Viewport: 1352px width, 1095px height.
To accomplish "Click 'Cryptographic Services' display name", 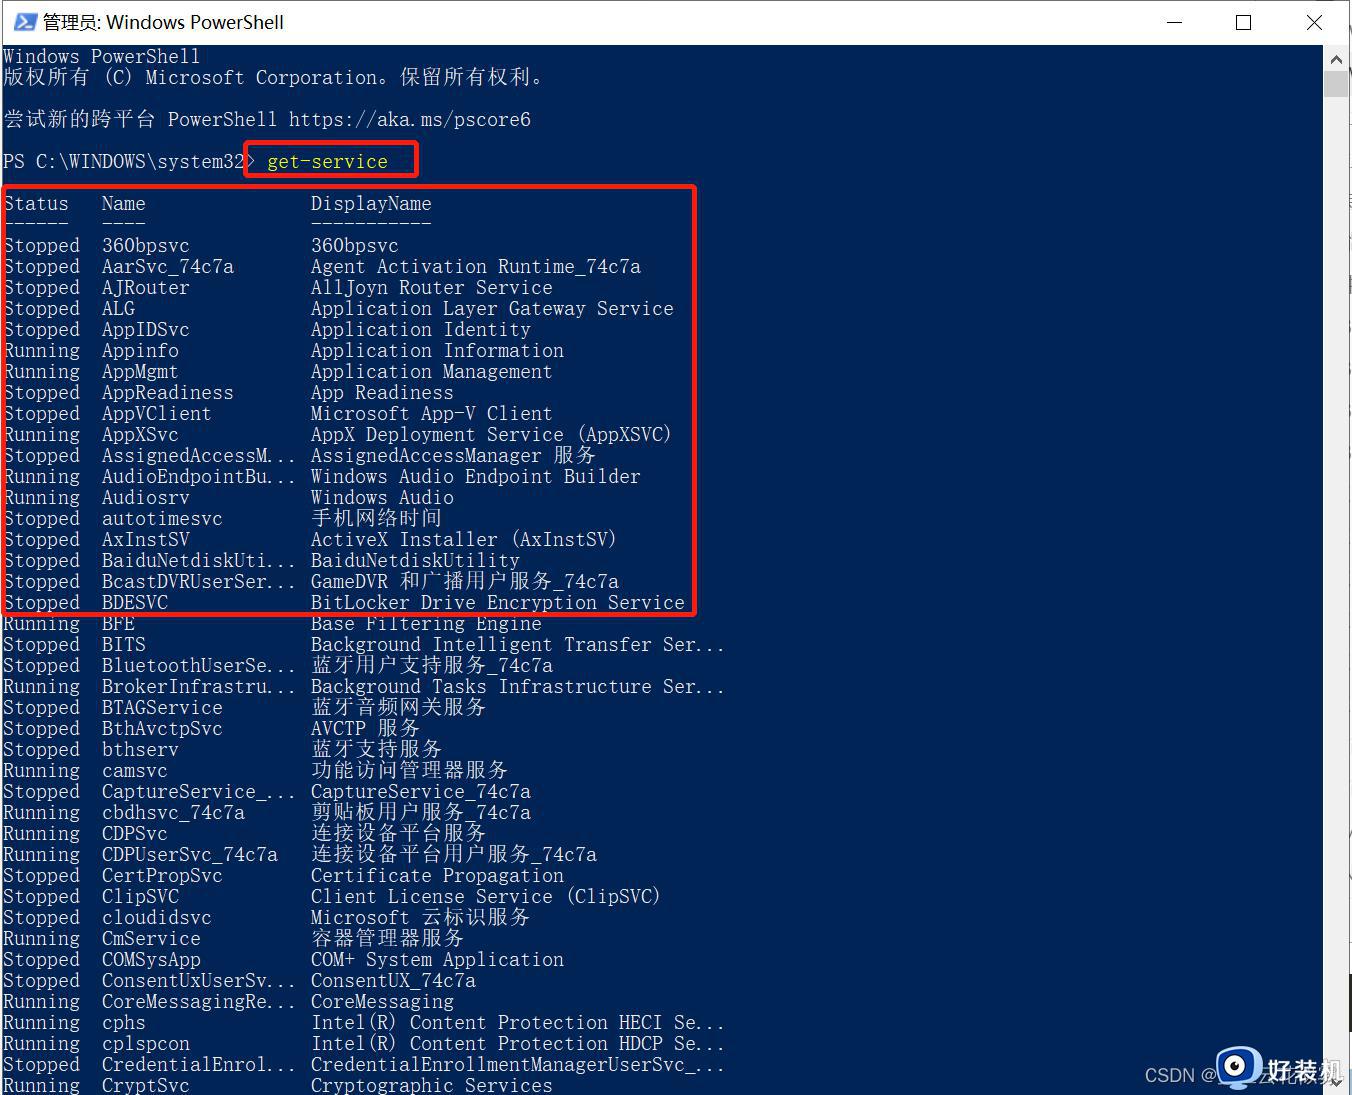I will click(x=432, y=1085).
